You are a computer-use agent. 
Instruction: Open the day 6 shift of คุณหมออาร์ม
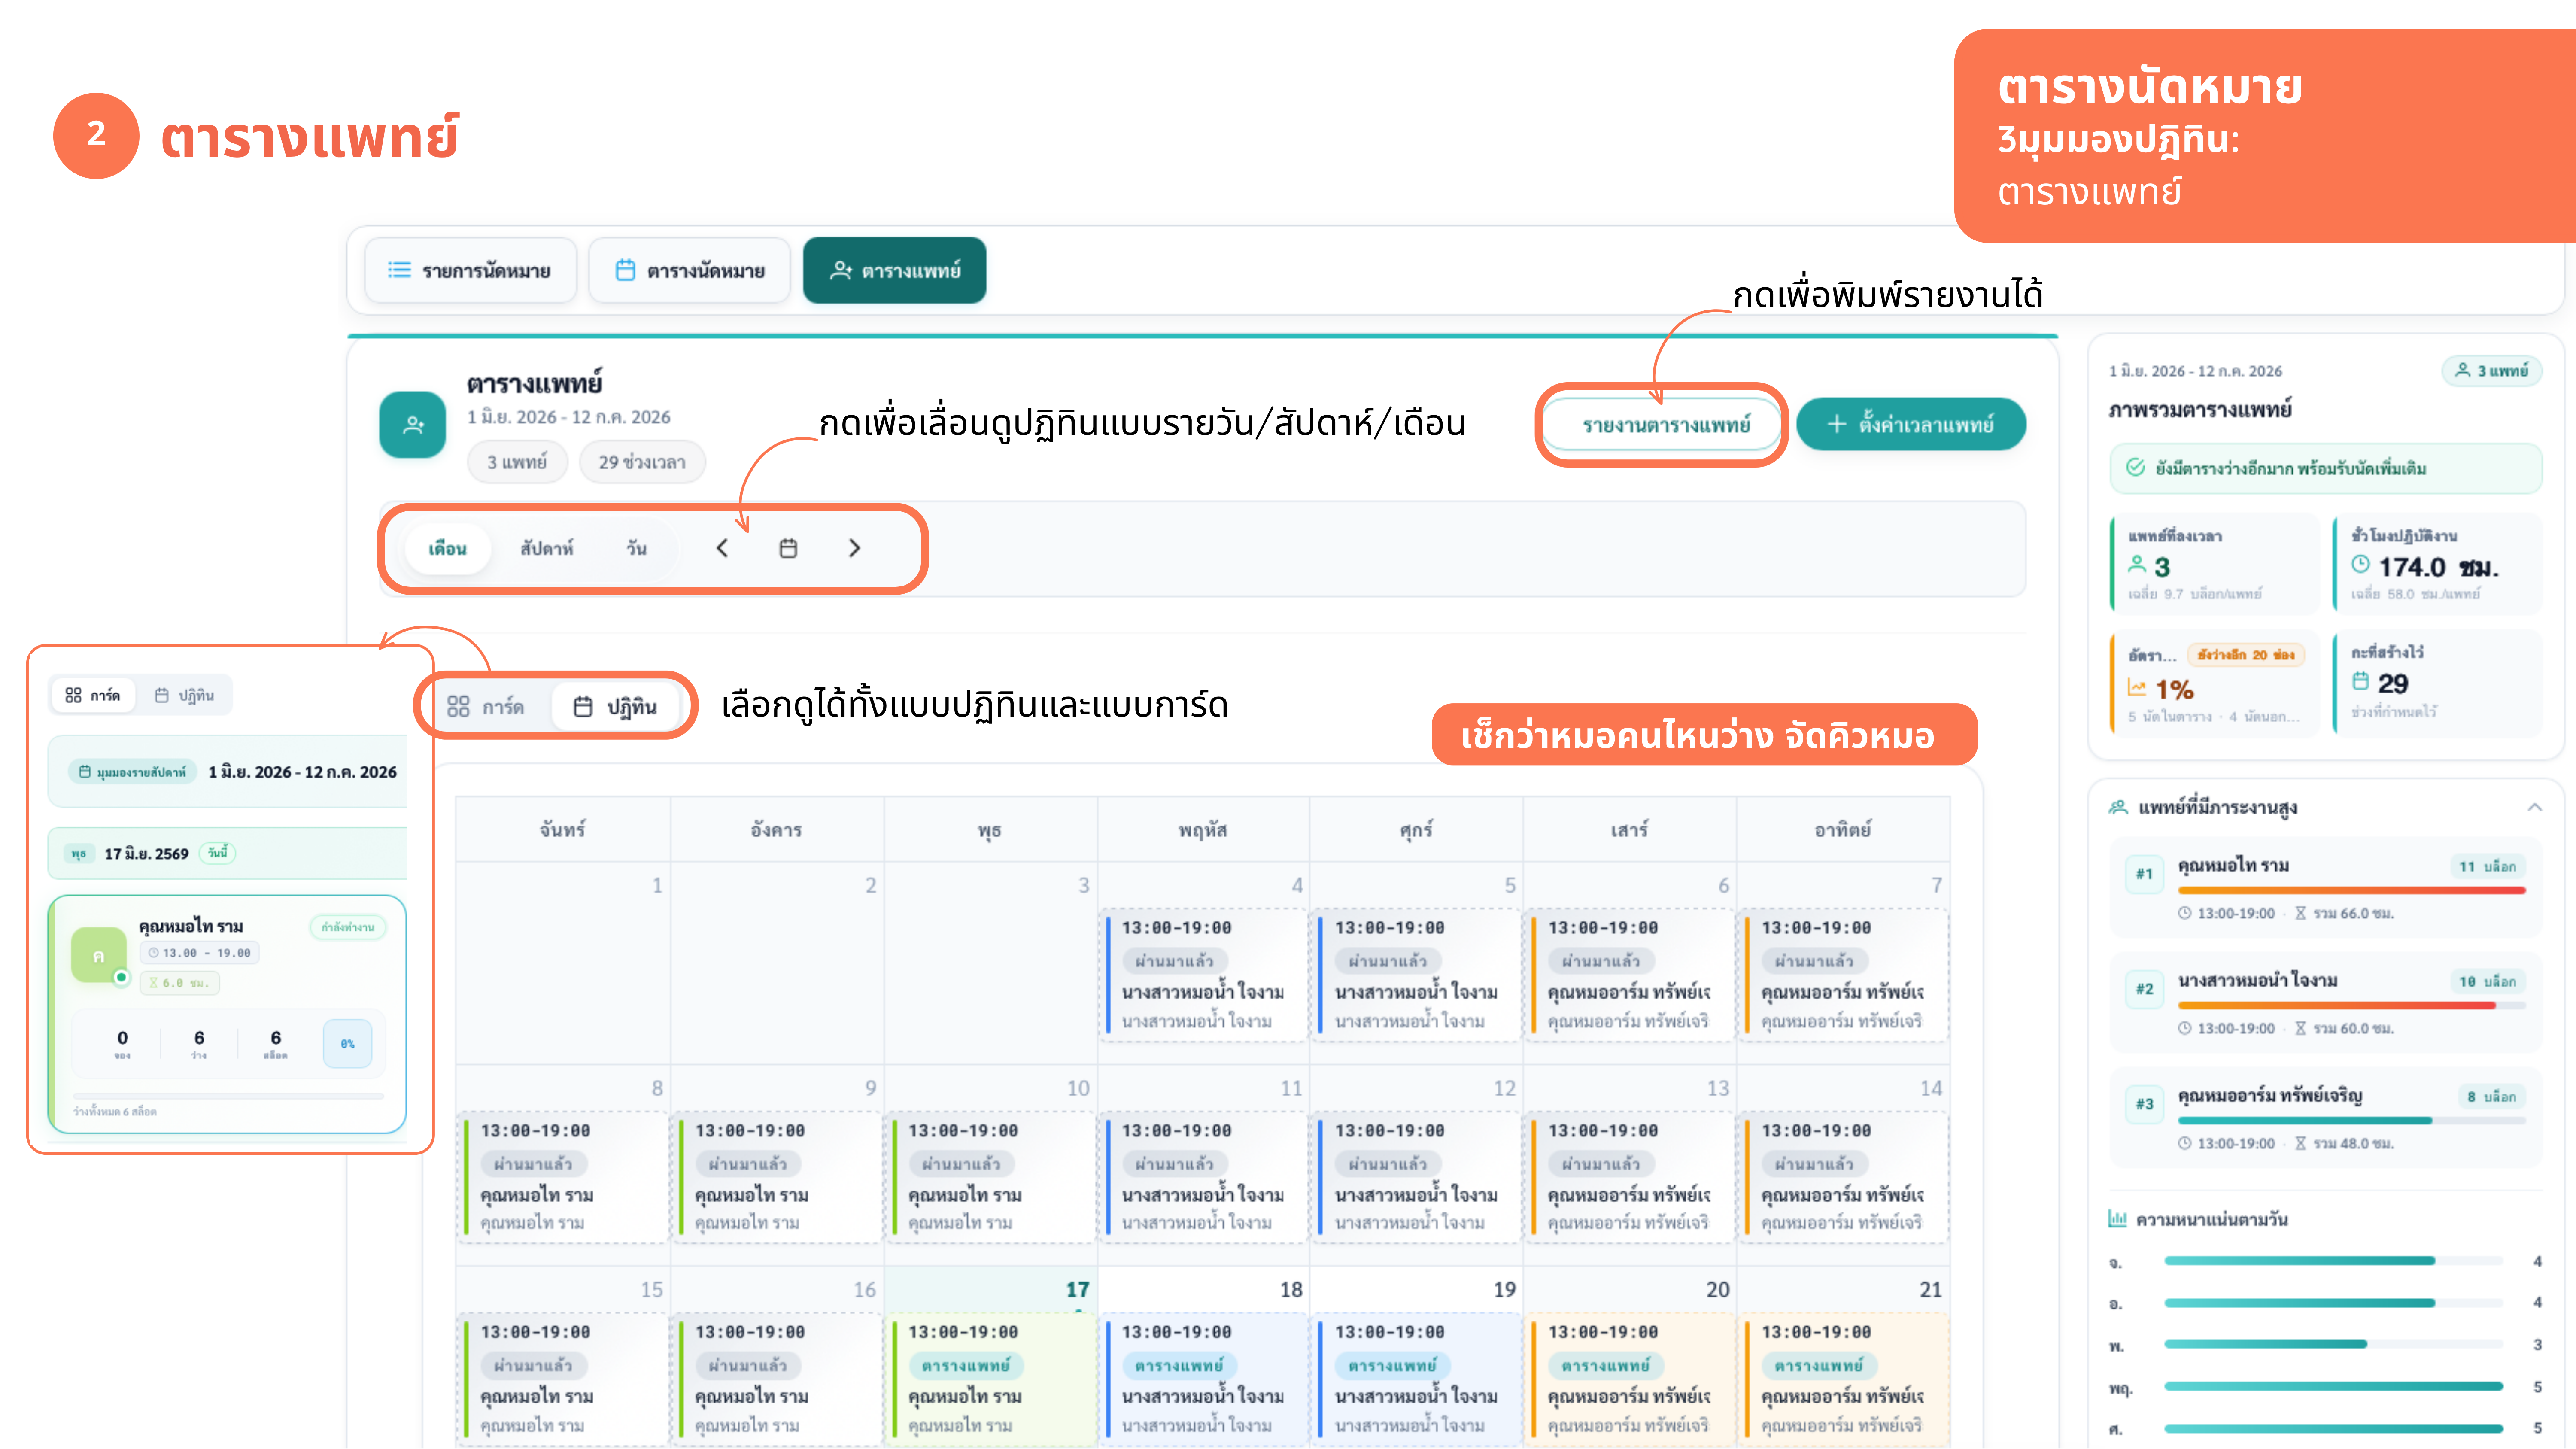[x=1631, y=974]
